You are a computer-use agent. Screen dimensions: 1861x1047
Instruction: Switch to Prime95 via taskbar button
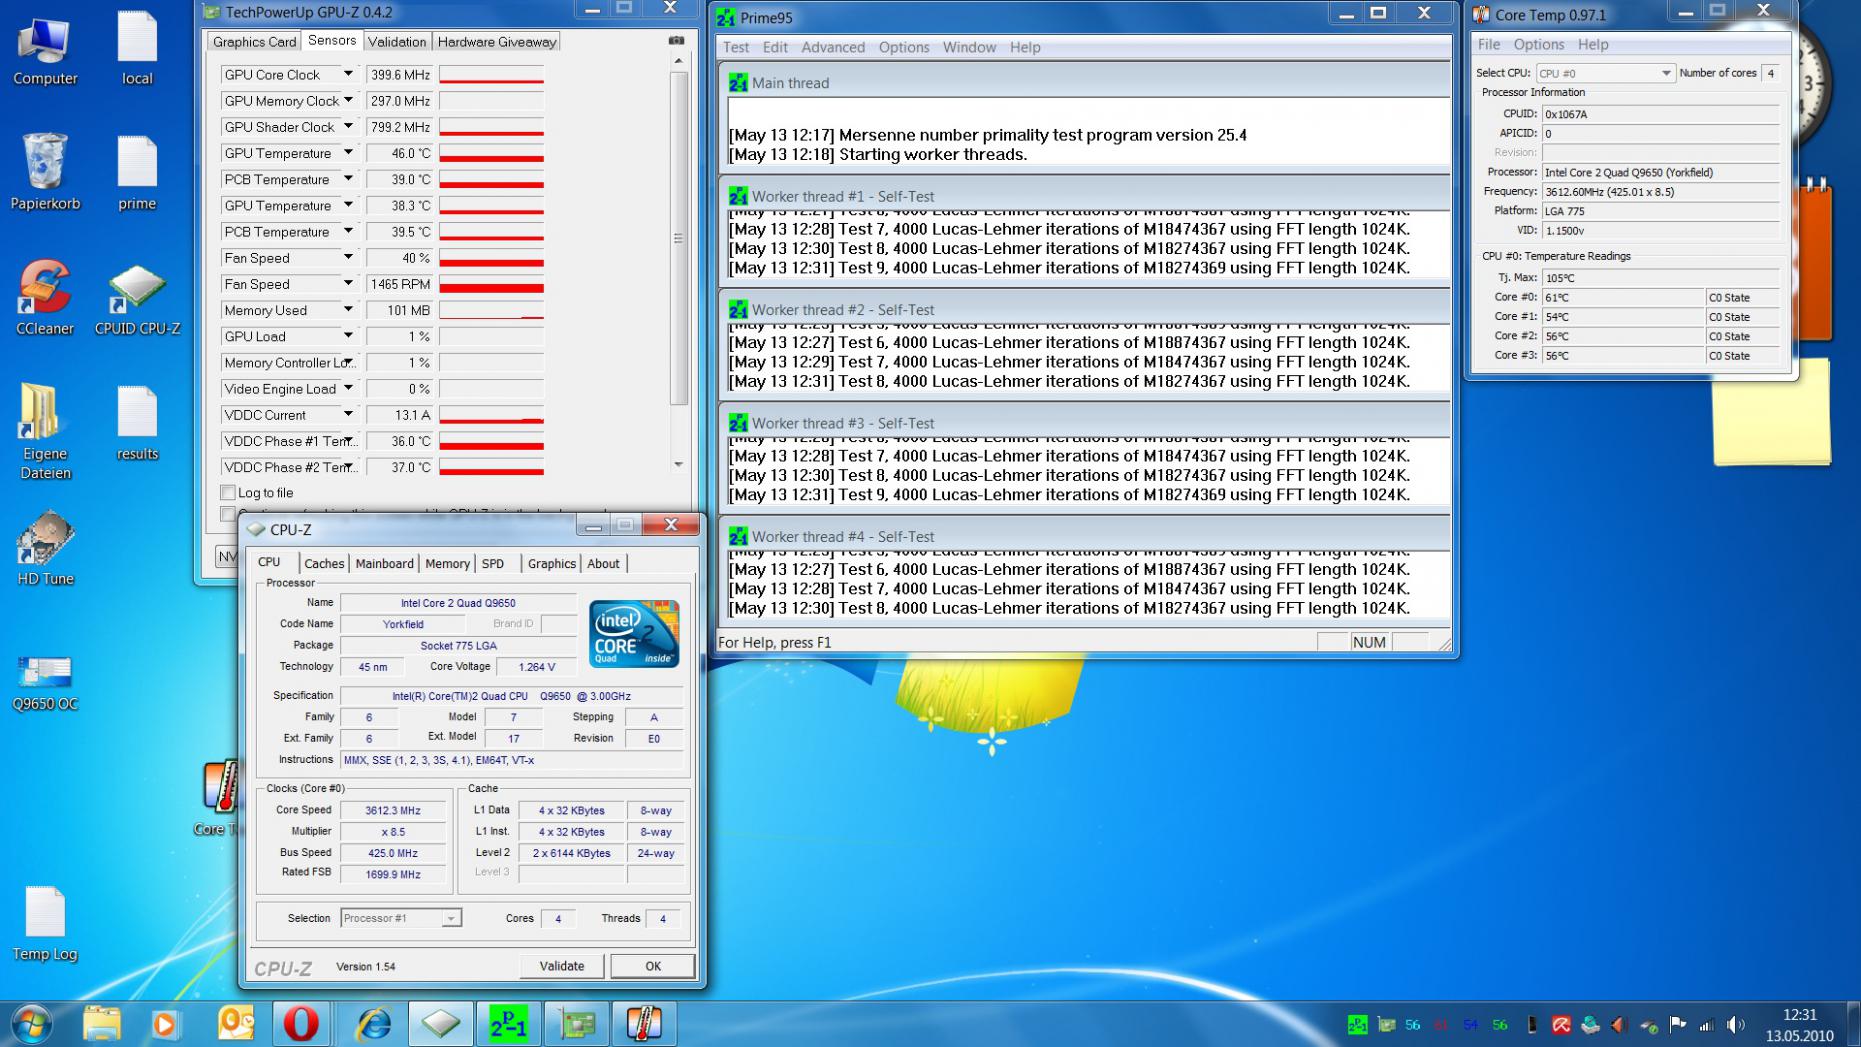[509, 1024]
